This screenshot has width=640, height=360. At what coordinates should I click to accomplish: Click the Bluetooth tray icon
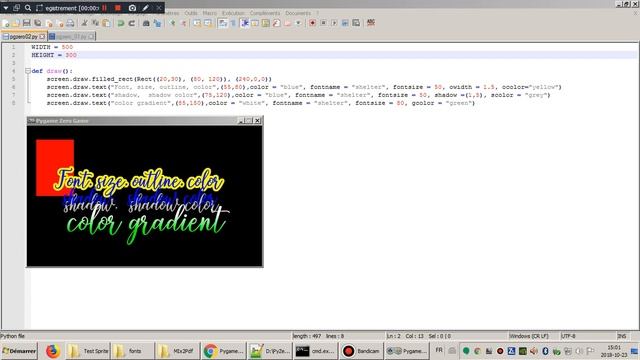pyautogui.click(x=545, y=351)
